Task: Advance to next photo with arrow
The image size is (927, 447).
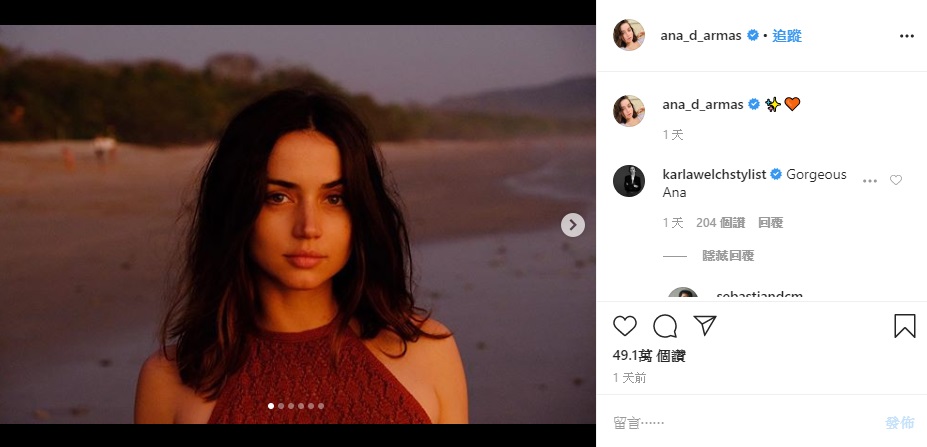Action: pos(572,225)
